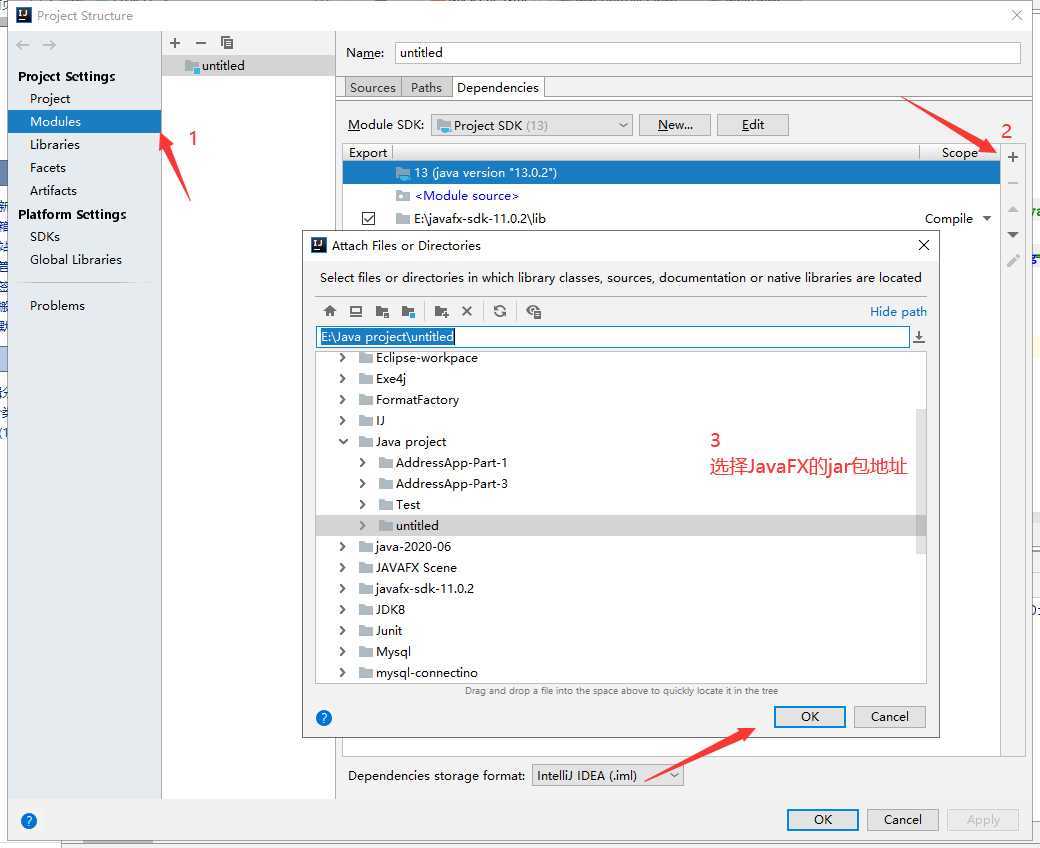This screenshot has height=848, width=1040.
Task: Click the minus icon to remove dependency
Action: (x=1013, y=183)
